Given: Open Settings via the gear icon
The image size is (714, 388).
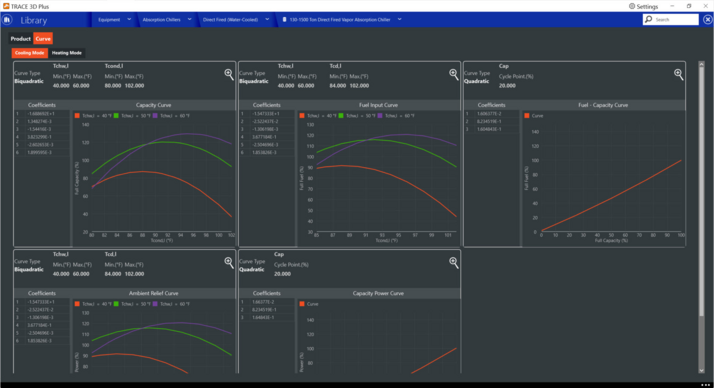Looking at the screenshot, I should 632,6.
